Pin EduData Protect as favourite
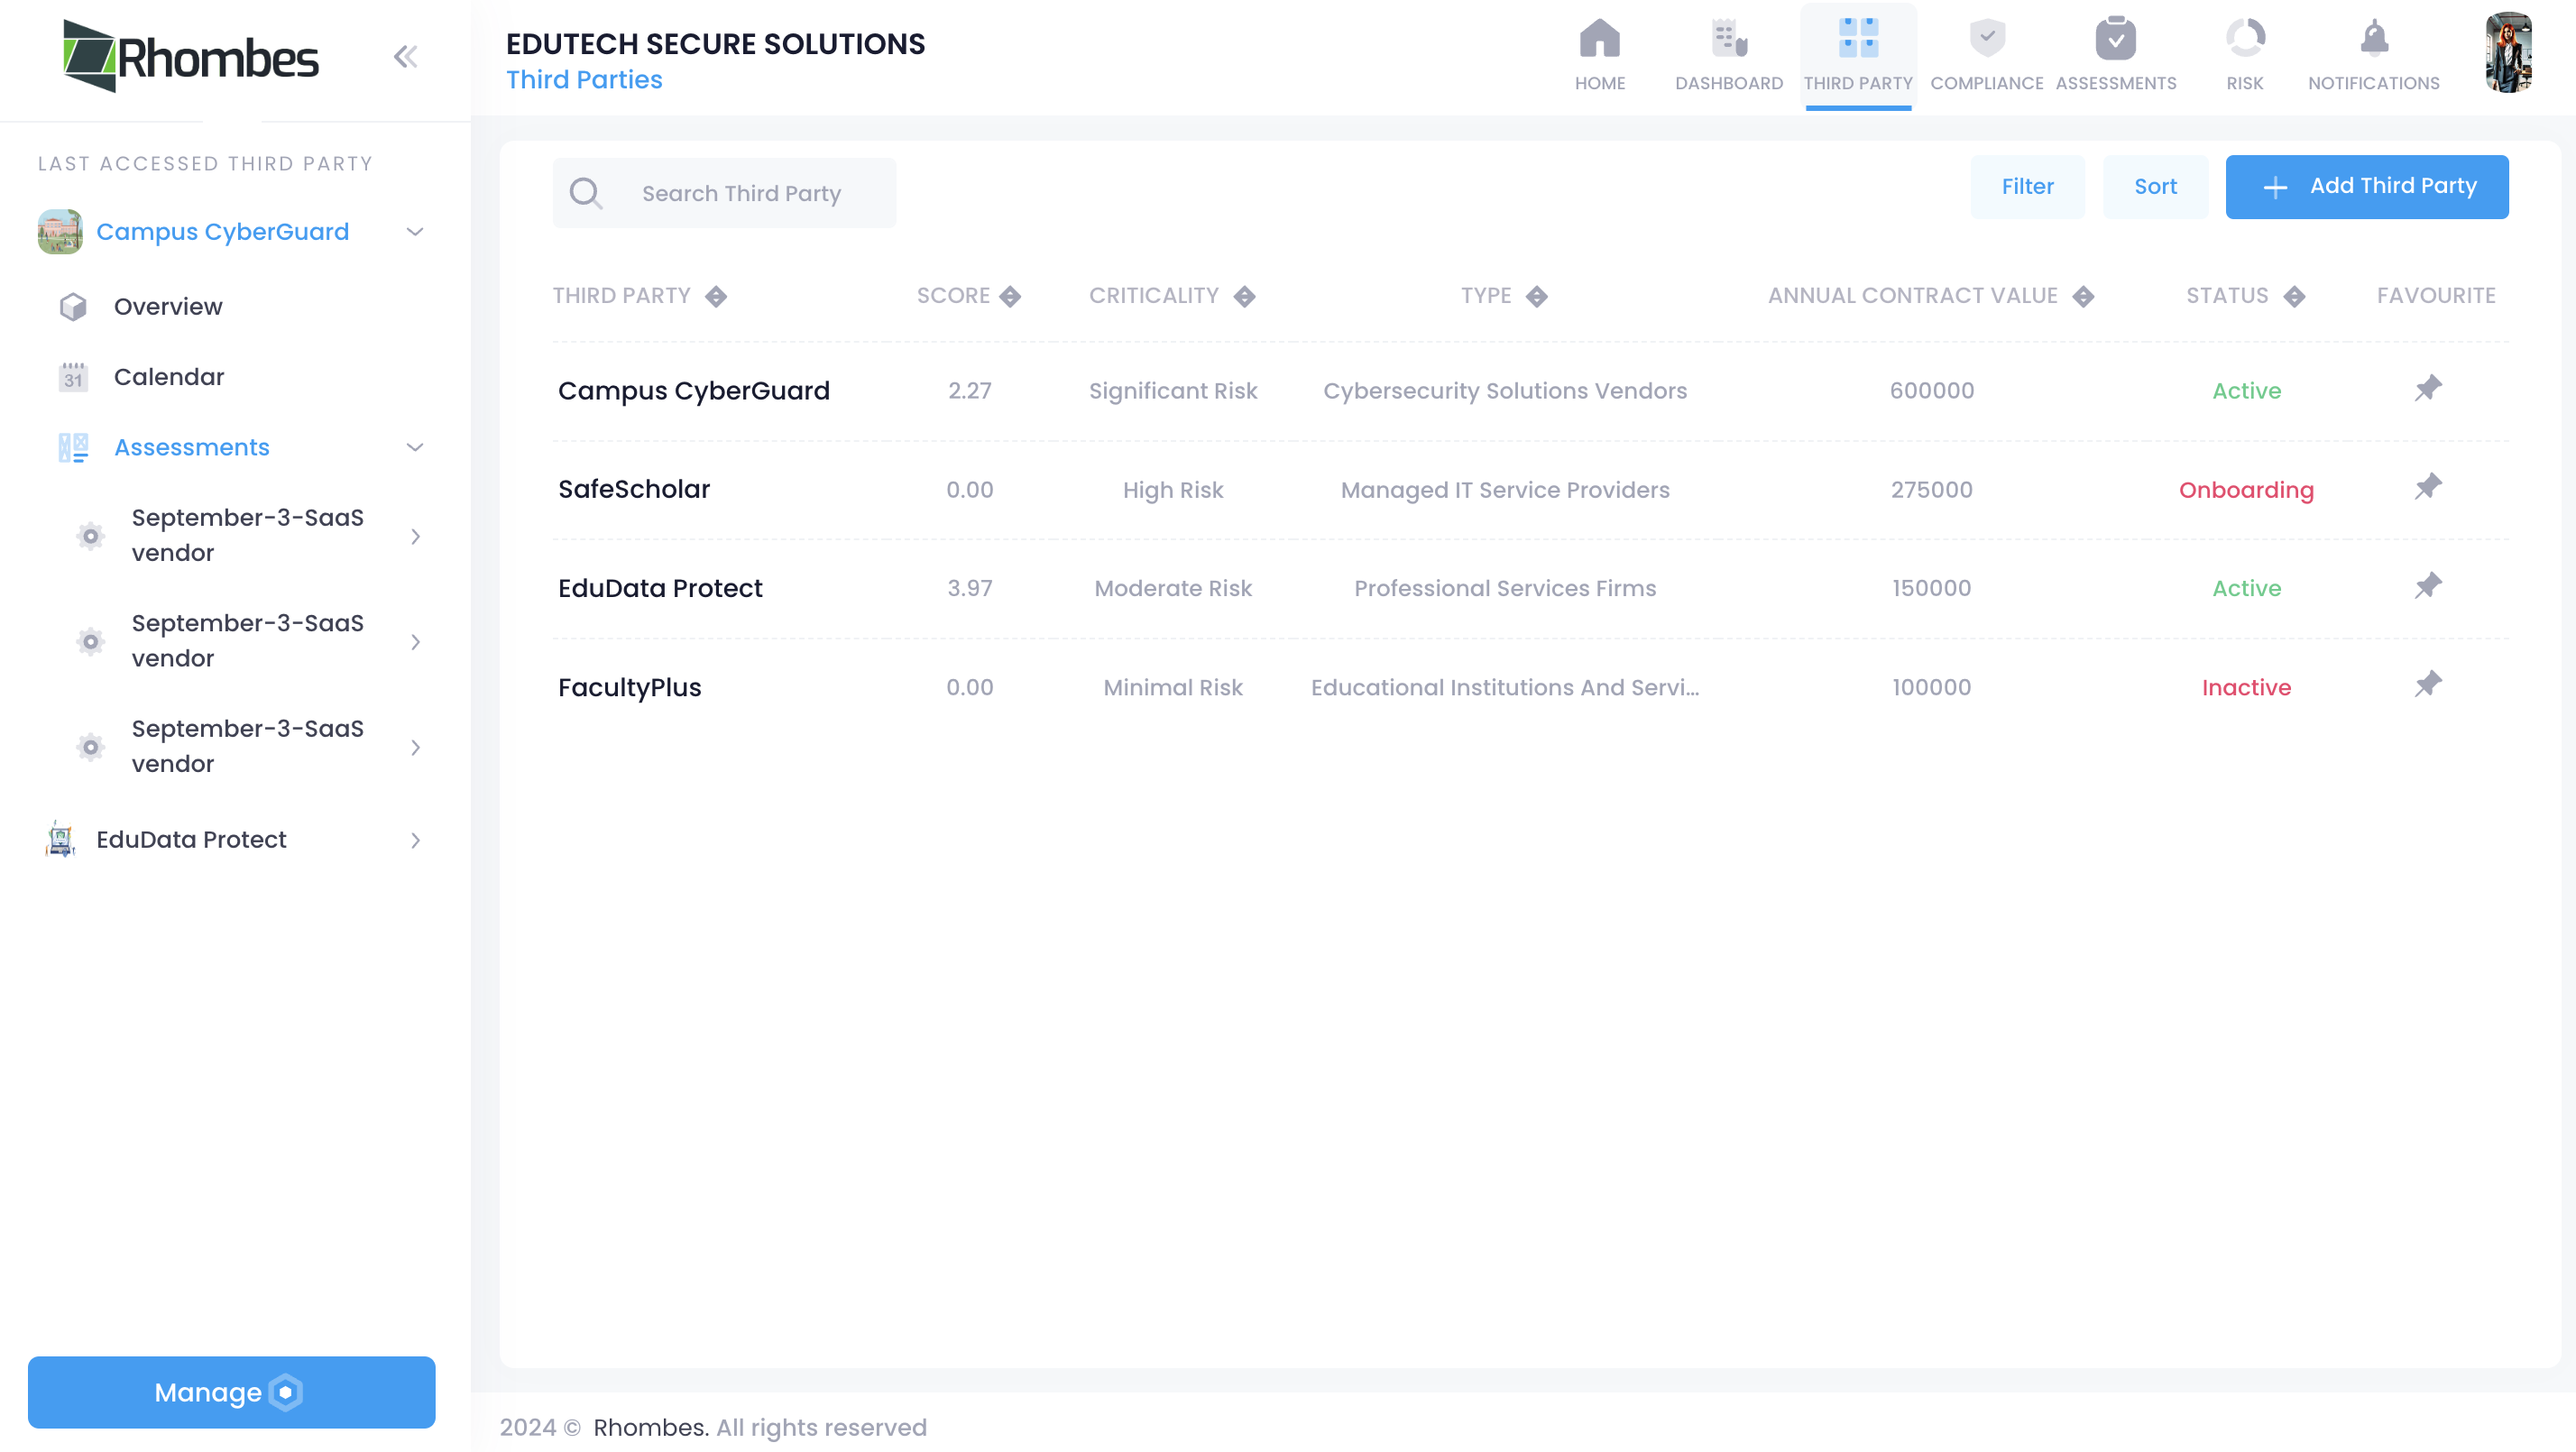The image size is (2576, 1452). [2427, 586]
